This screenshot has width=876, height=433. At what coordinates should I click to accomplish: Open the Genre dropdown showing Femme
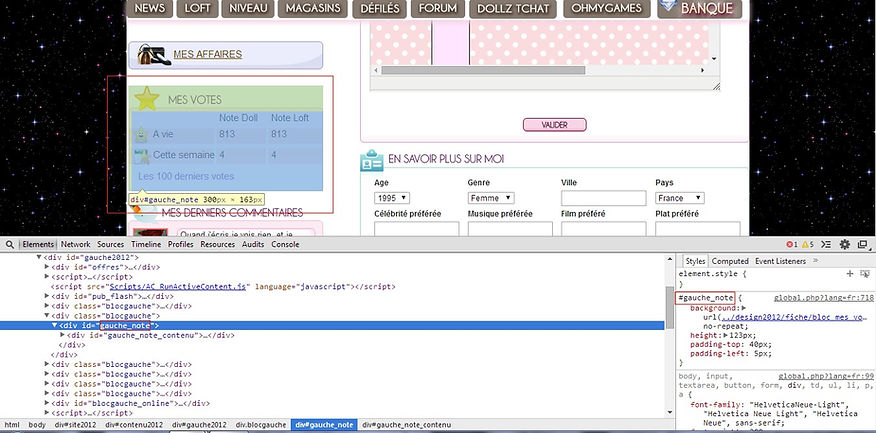(x=491, y=198)
